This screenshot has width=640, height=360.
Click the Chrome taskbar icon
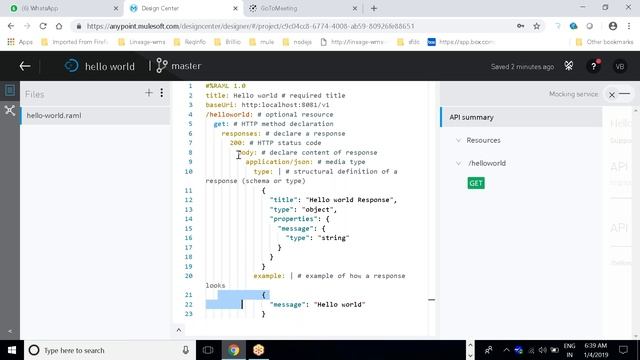pos(234,350)
